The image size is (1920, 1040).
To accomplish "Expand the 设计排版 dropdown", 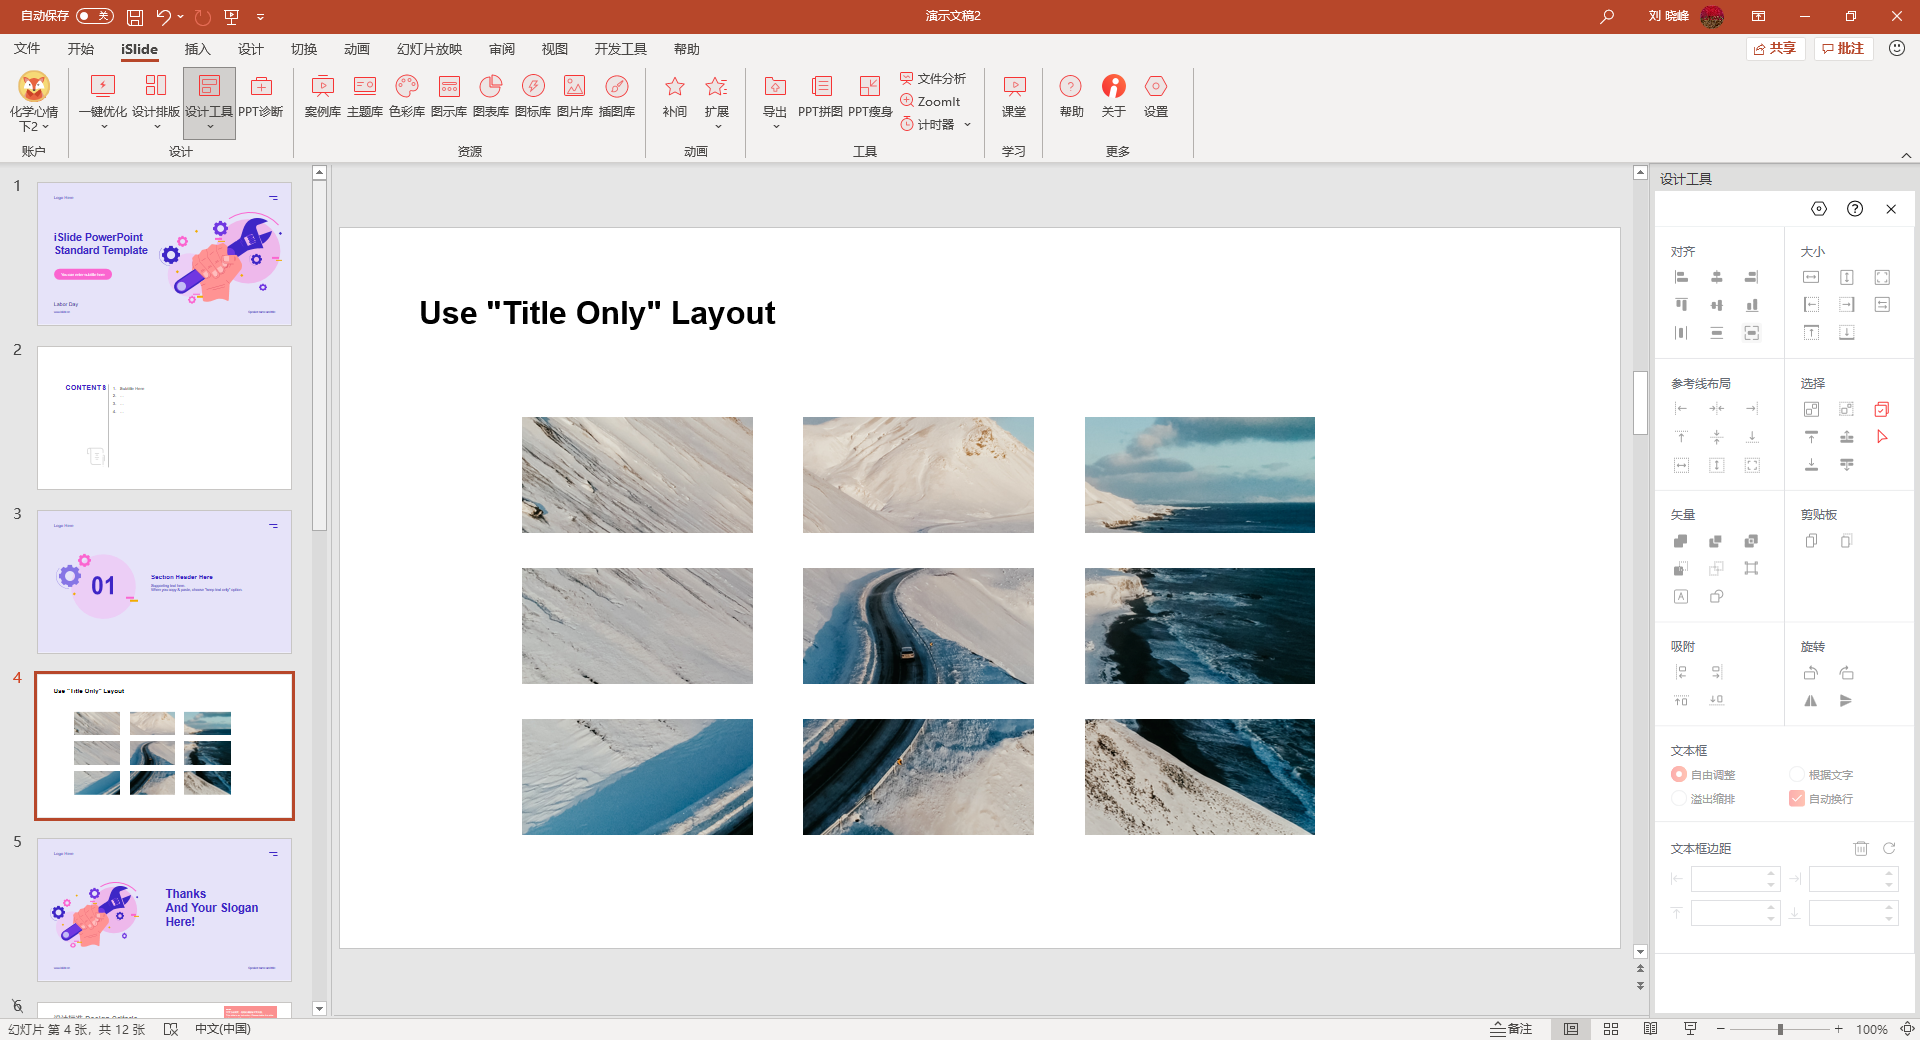I will tap(156, 127).
